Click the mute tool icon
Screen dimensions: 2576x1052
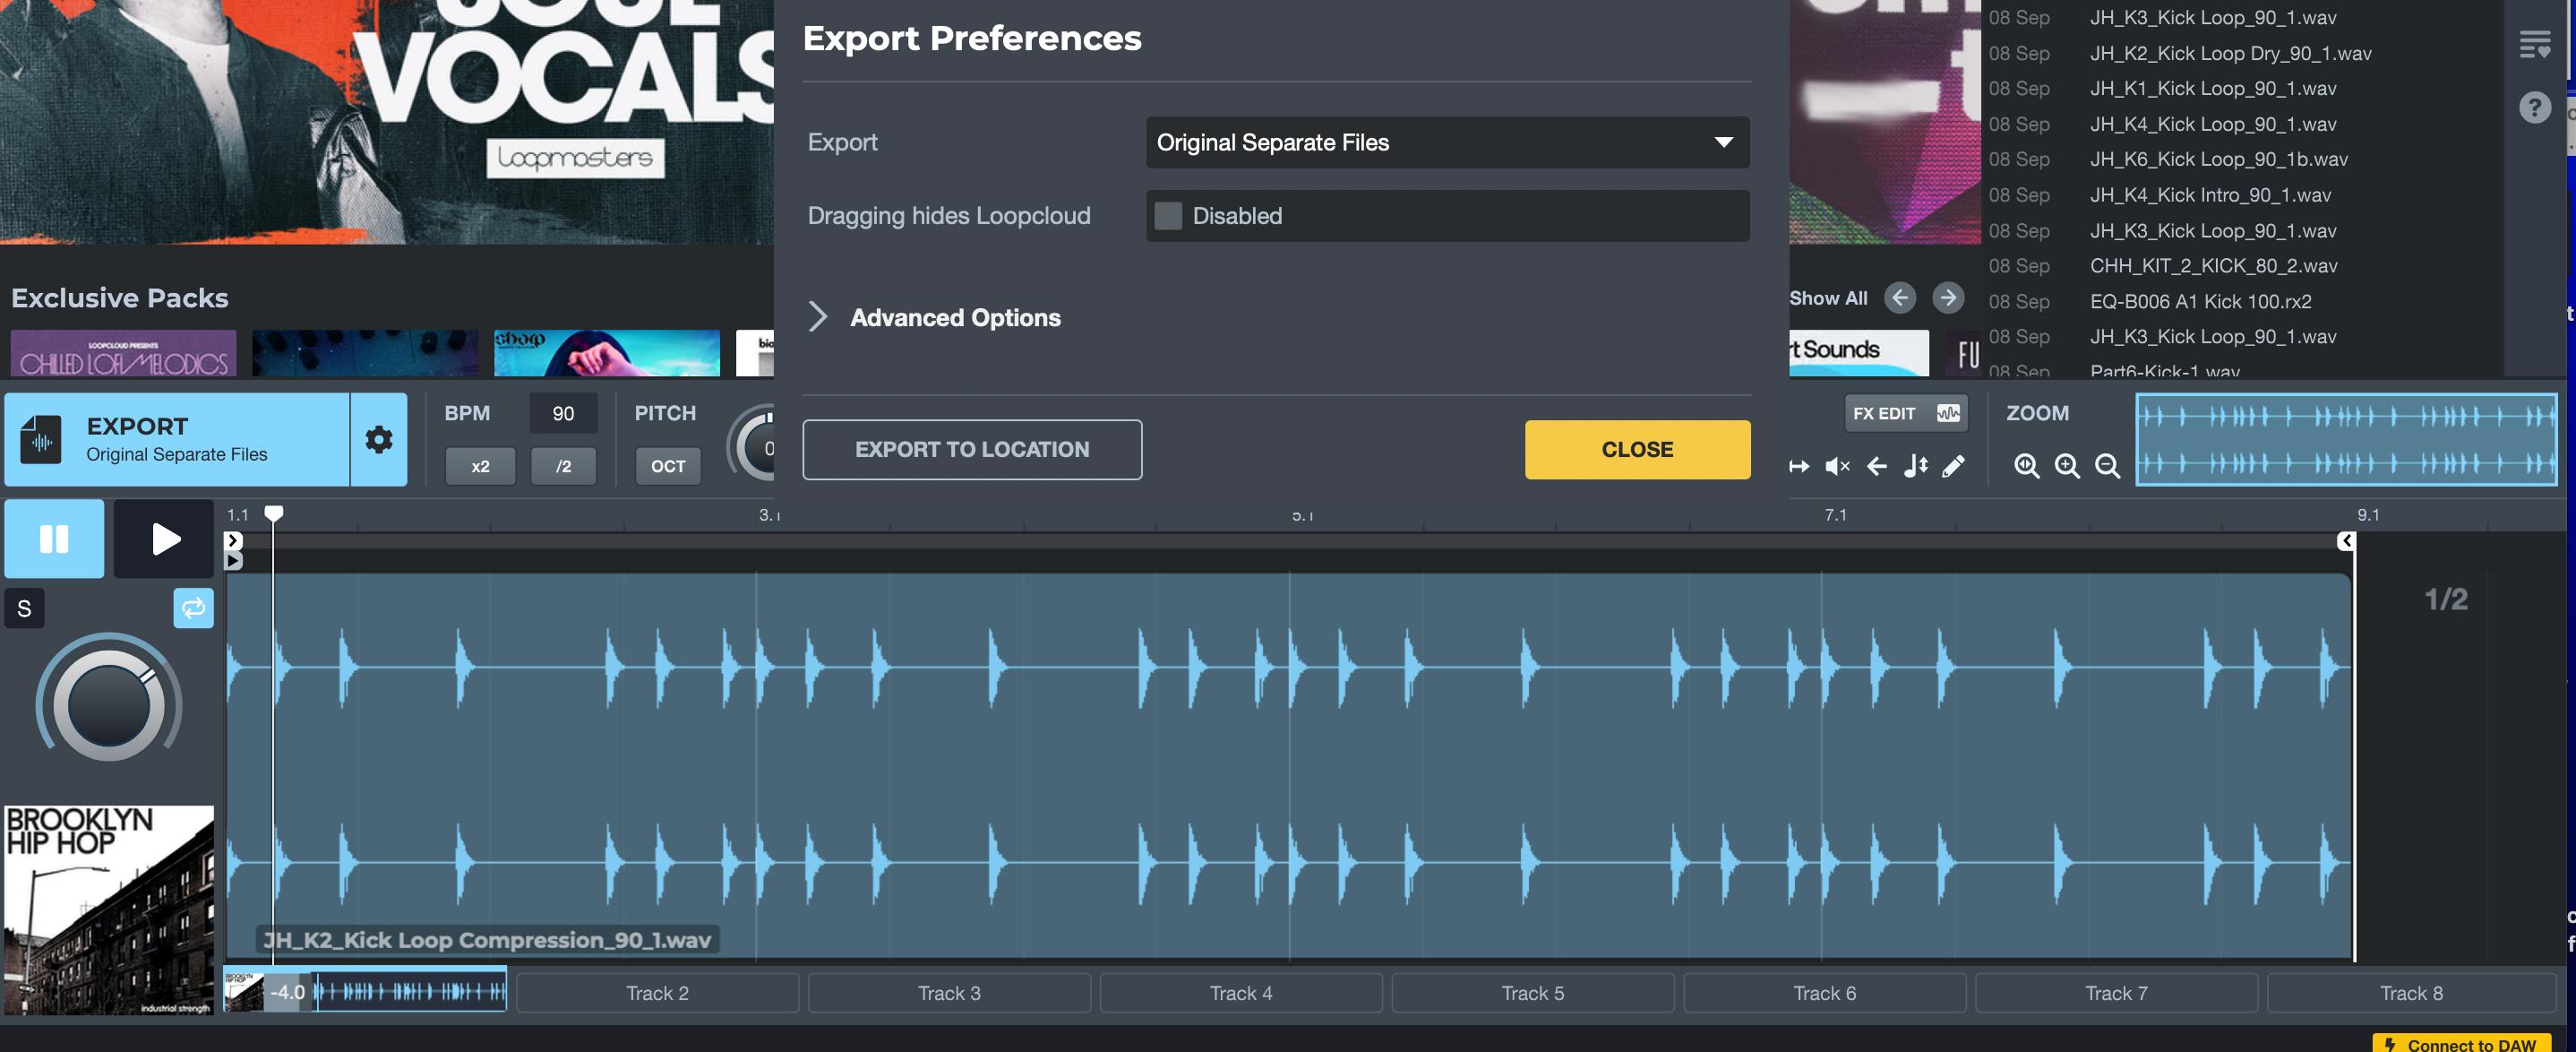click(1837, 466)
